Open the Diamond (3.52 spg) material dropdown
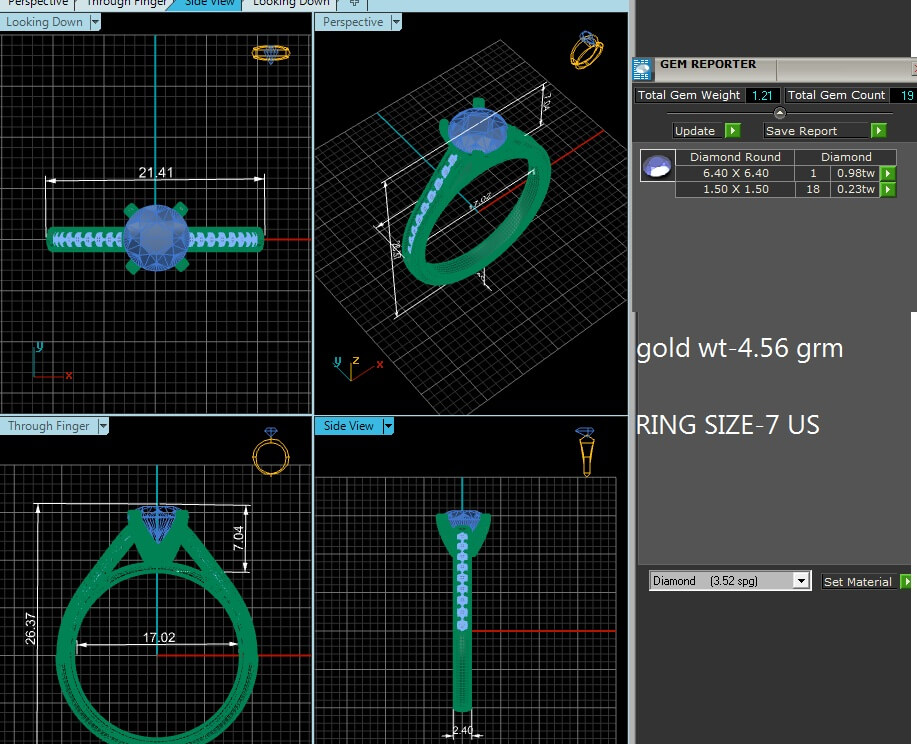 [x=799, y=581]
